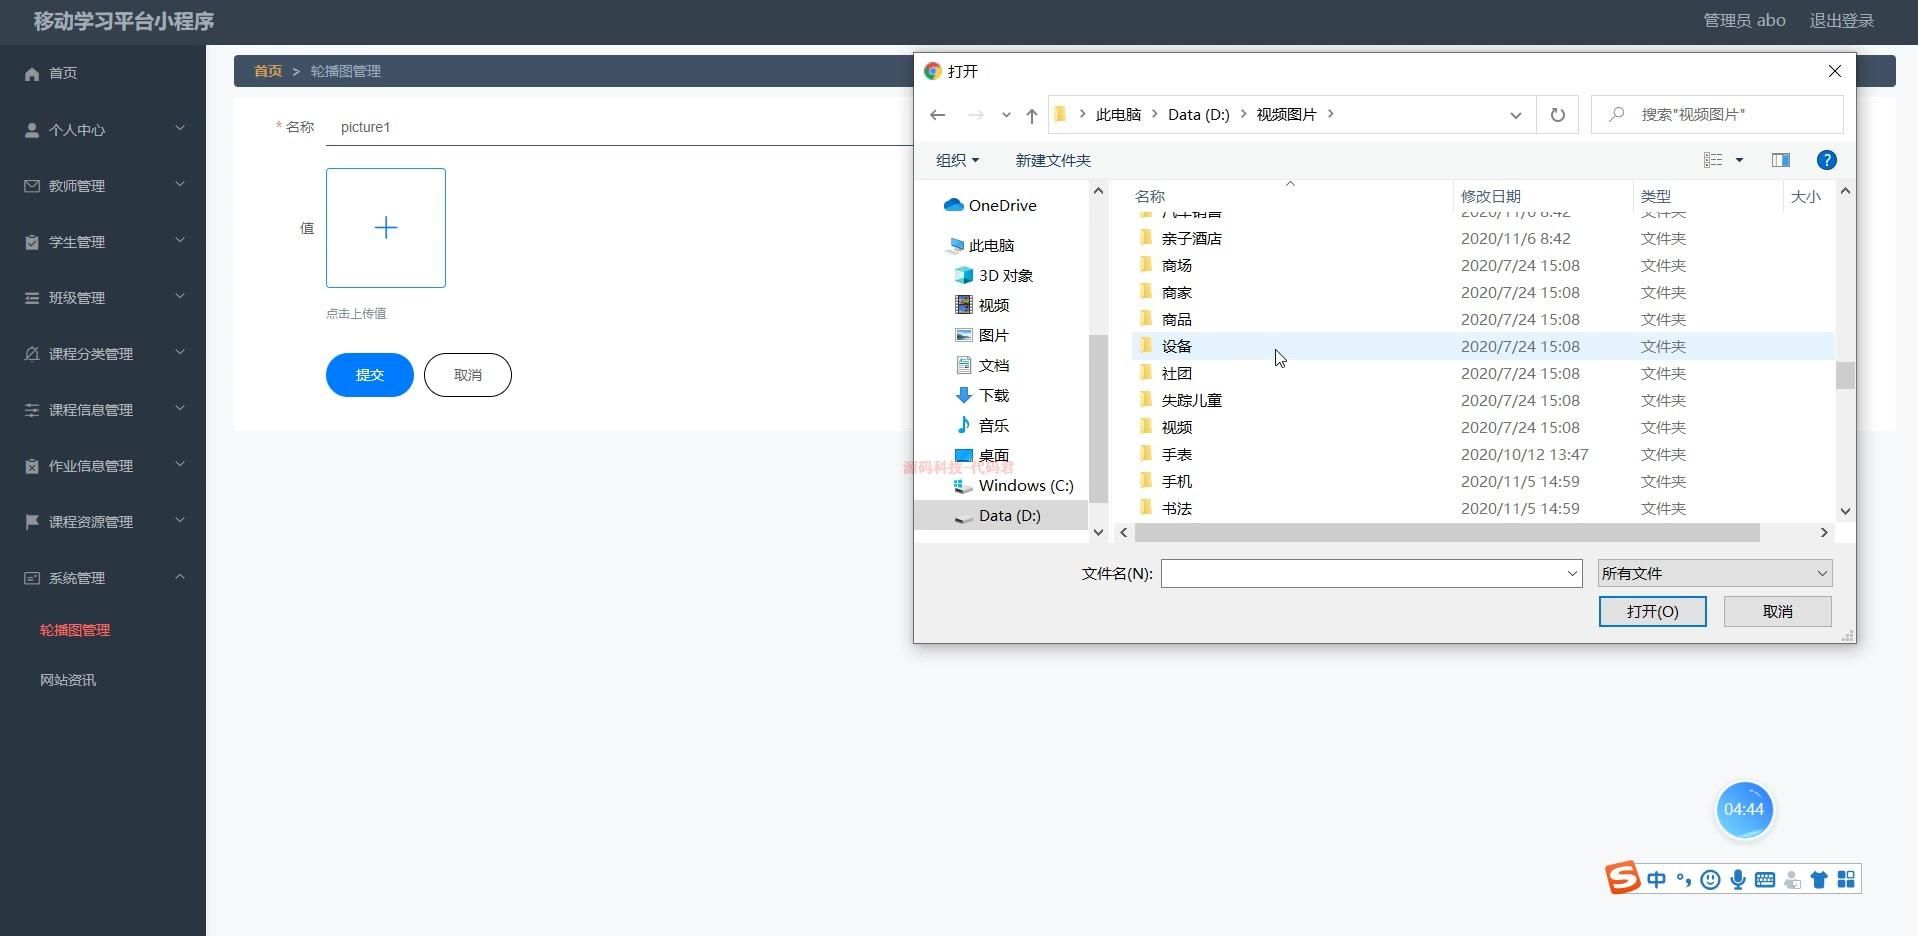
Task: Open emoji panel in Sogou toolbar
Action: tap(1711, 880)
